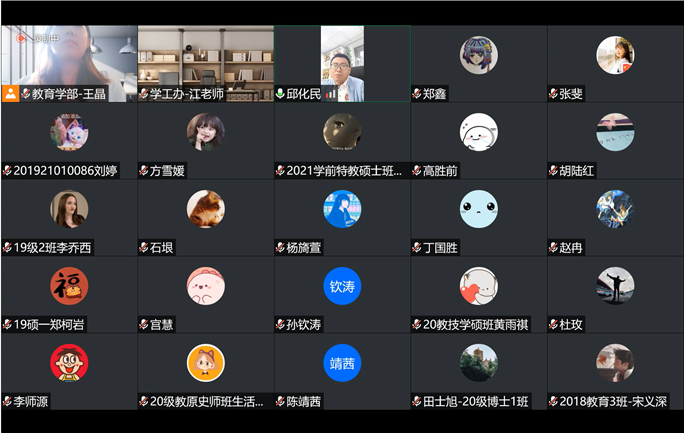Click 方雪媛's child photo avatar
The width and height of the screenshot is (684, 433).
[x=205, y=132]
